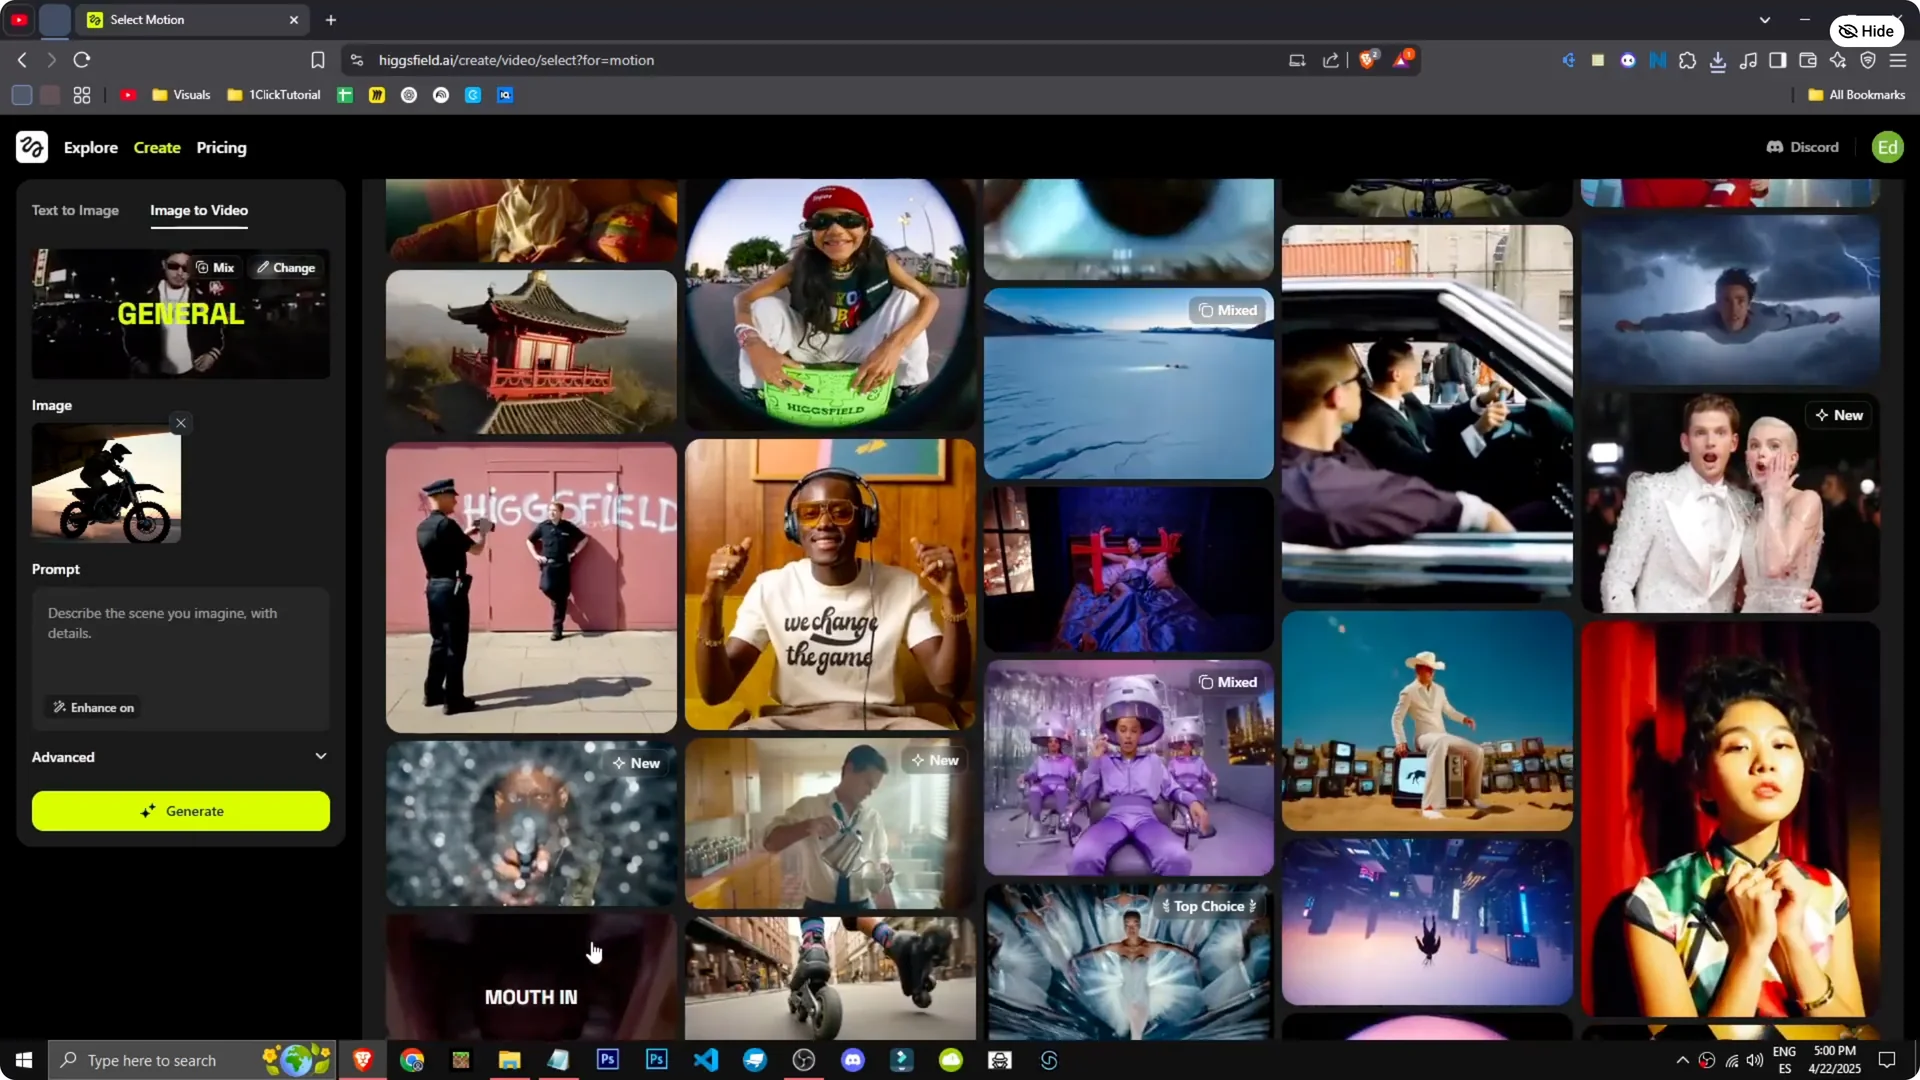Open Brave Shields in the address bar
The width and height of the screenshot is (1920, 1080).
pos(1368,60)
